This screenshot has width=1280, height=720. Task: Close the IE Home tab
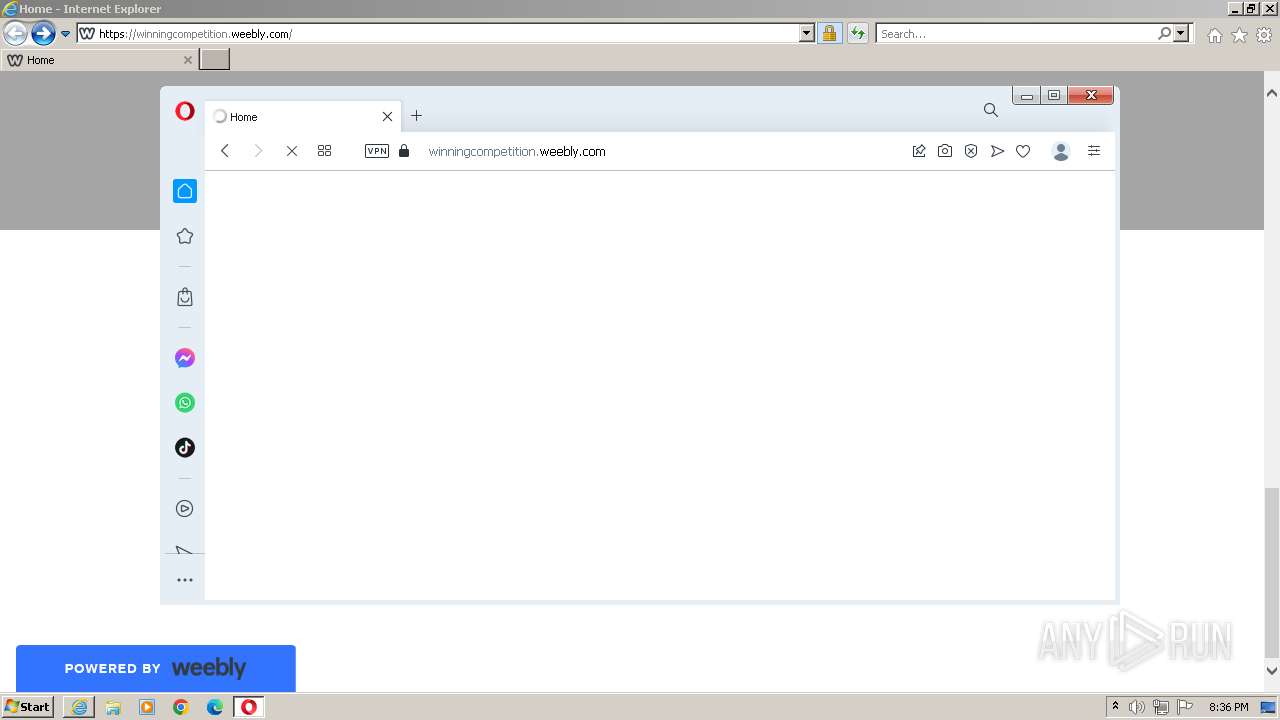187,60
